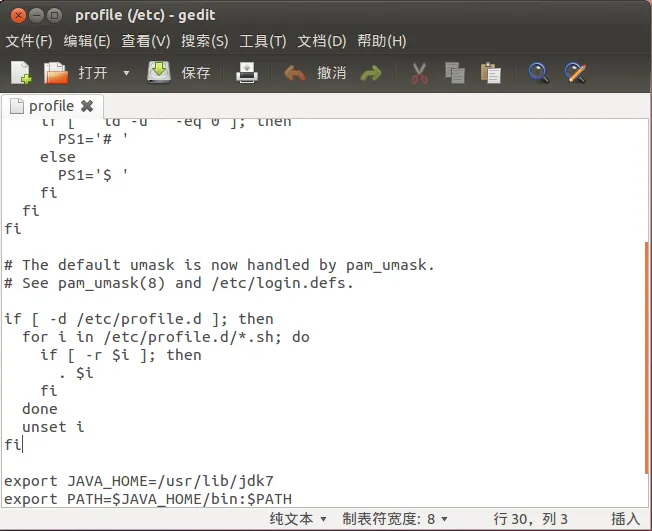Click the line 'done'
The image size is (652, 531).
[40, 409]
